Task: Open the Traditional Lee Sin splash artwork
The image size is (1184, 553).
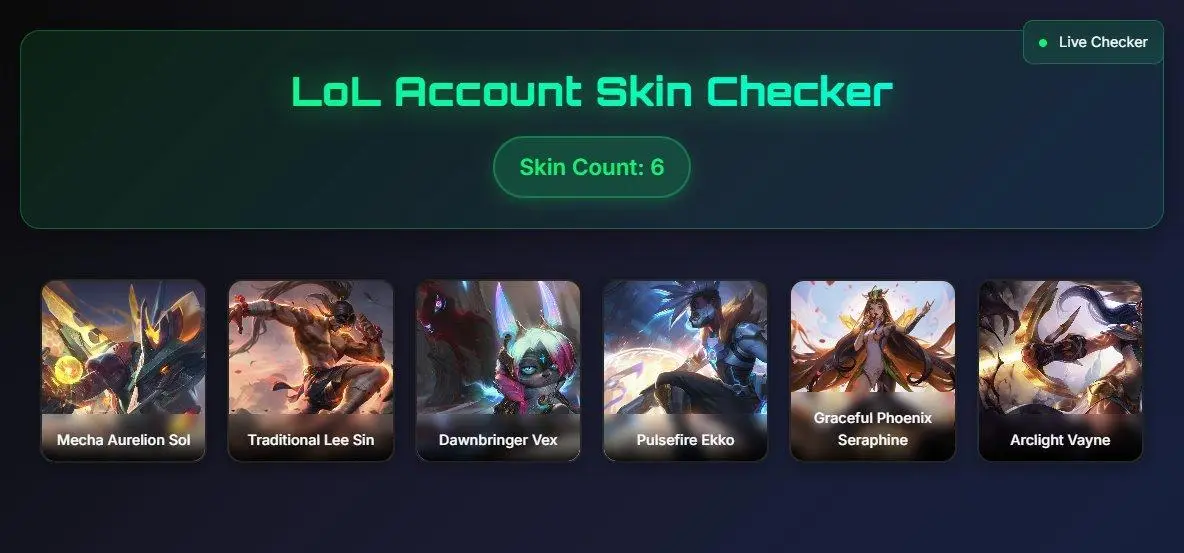Action: 310,348
